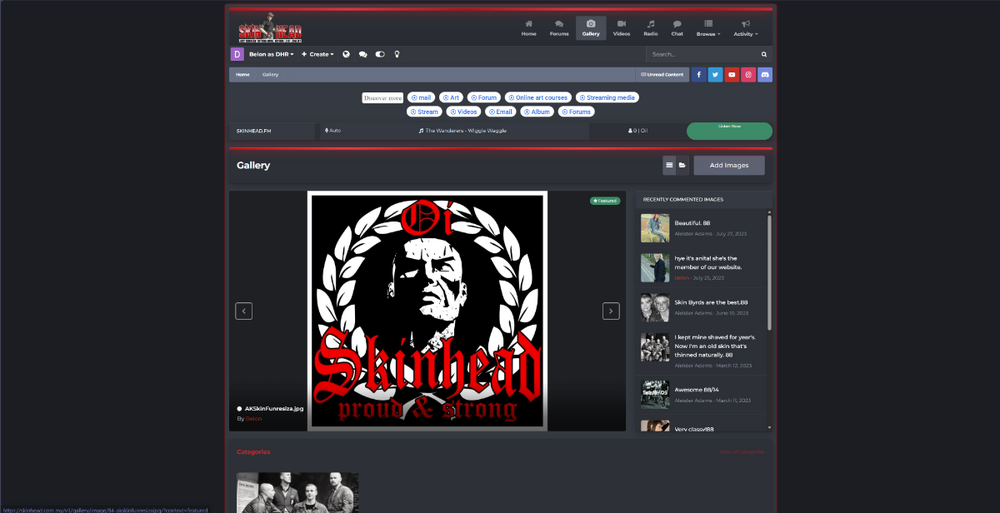
Task: Open the Discord social link icon
Action: [765, 75]
